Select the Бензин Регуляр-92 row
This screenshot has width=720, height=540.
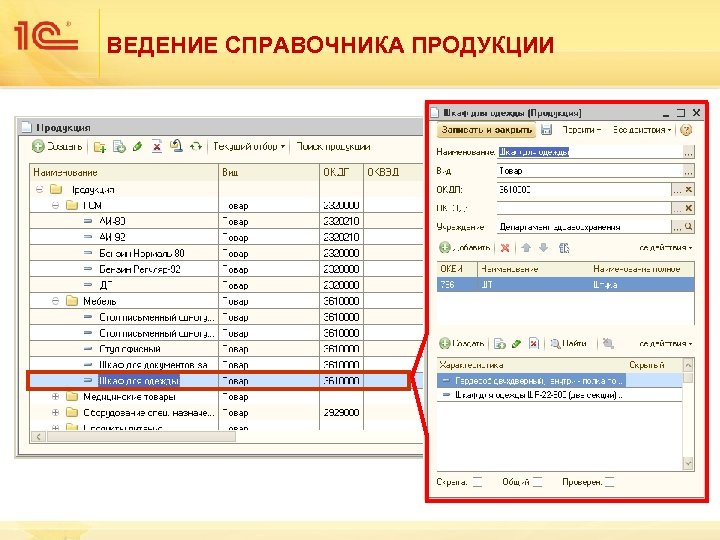coord(226,269)
